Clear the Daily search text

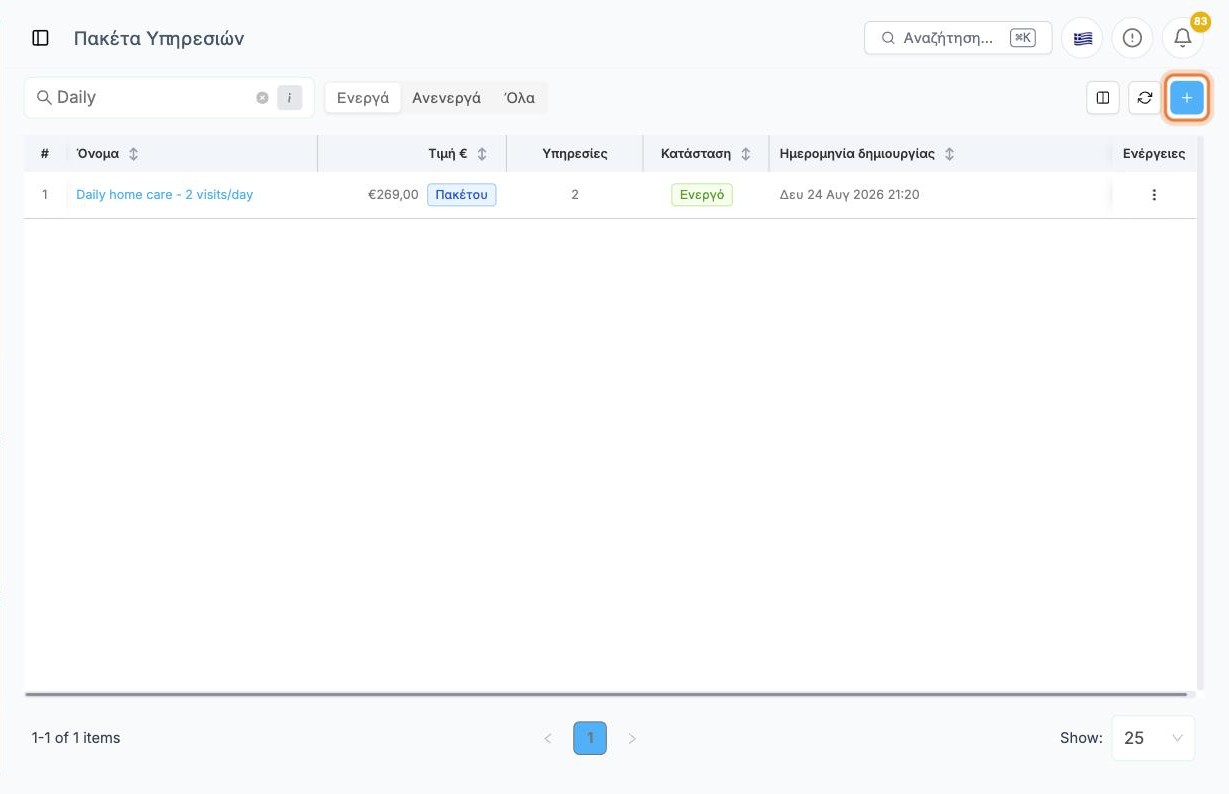pyautogui.click(x=262, y=98)
